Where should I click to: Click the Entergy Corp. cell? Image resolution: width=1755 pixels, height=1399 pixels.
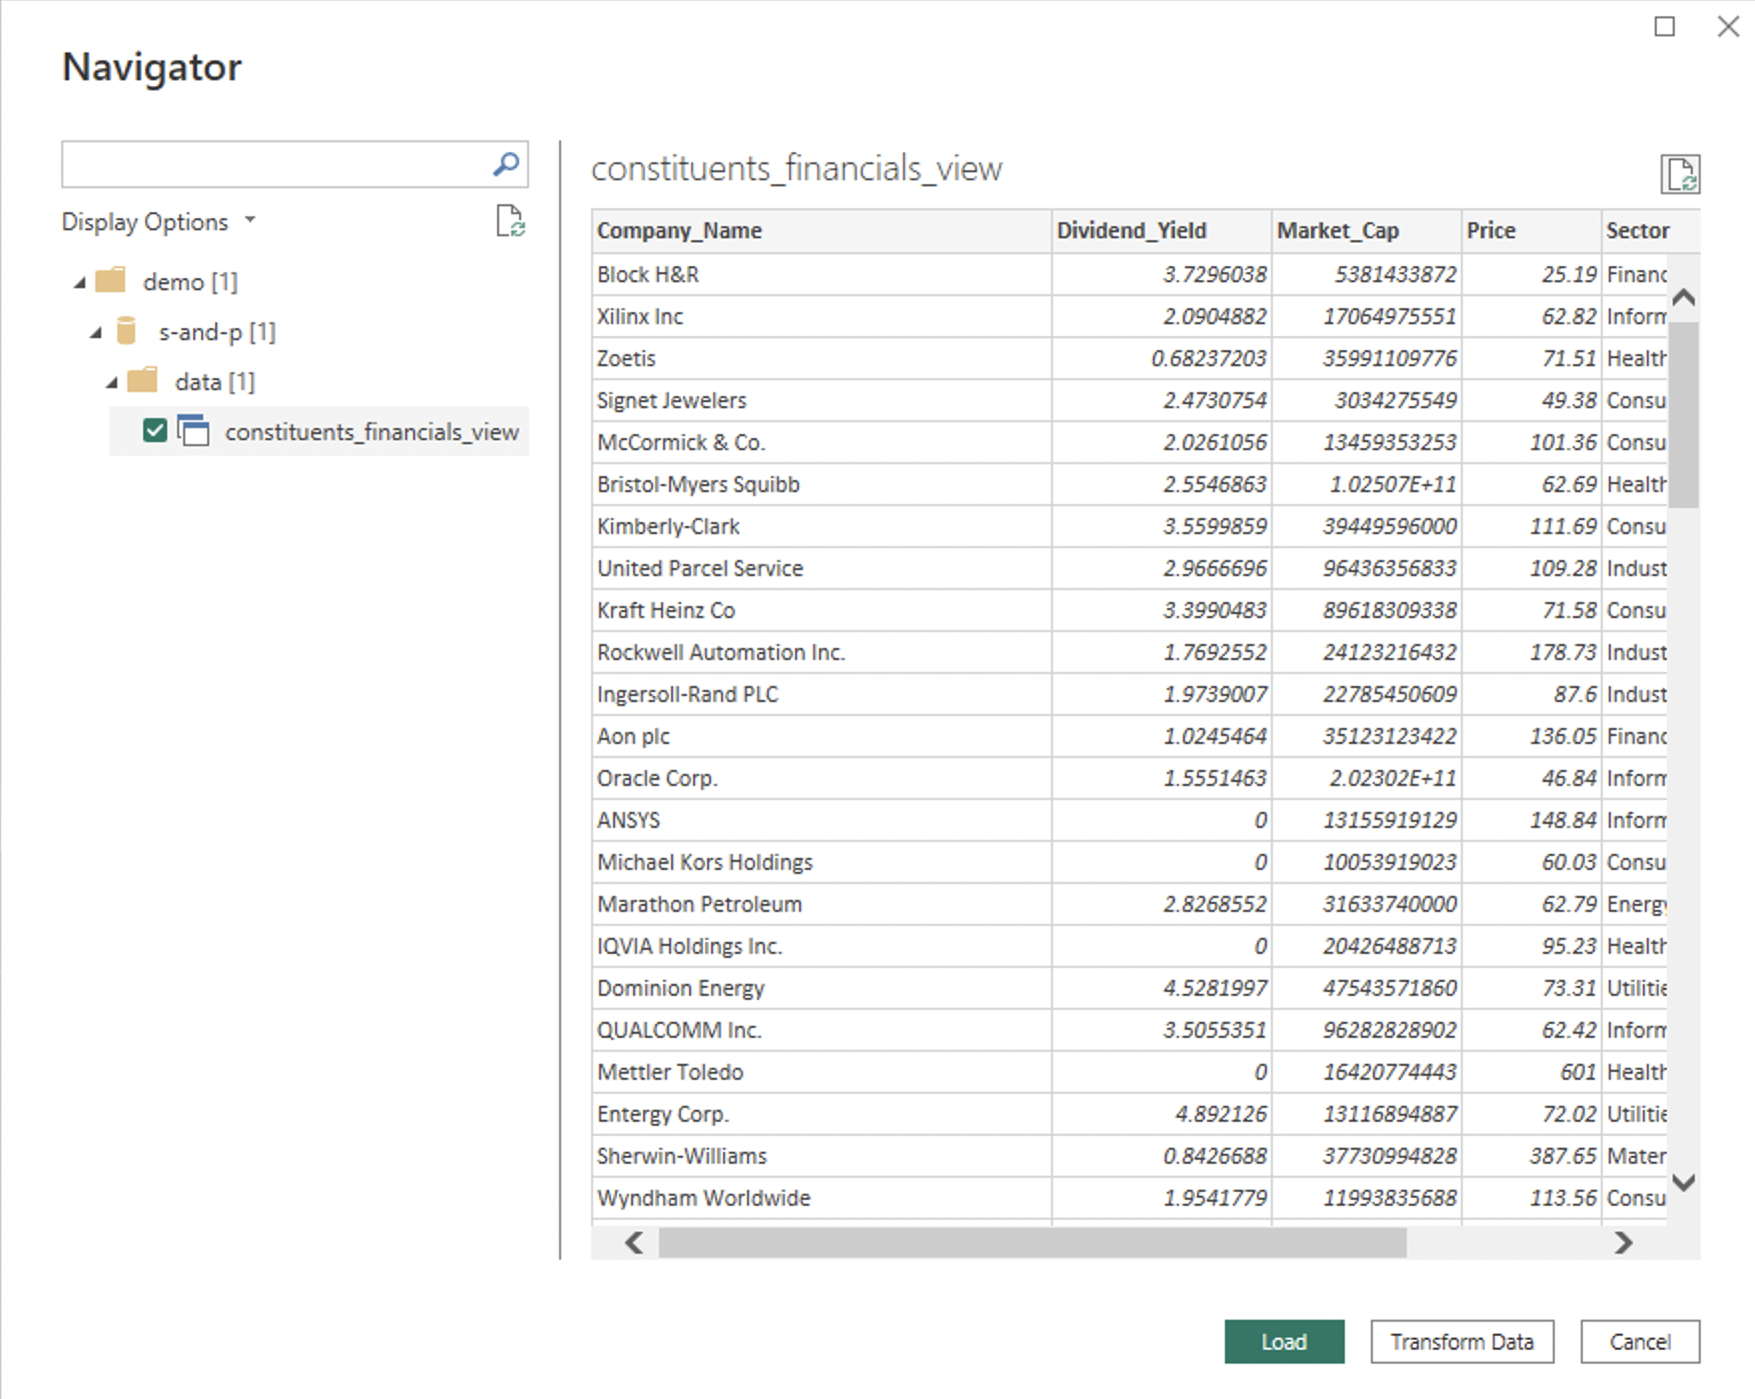click(x=821, y=1114)
